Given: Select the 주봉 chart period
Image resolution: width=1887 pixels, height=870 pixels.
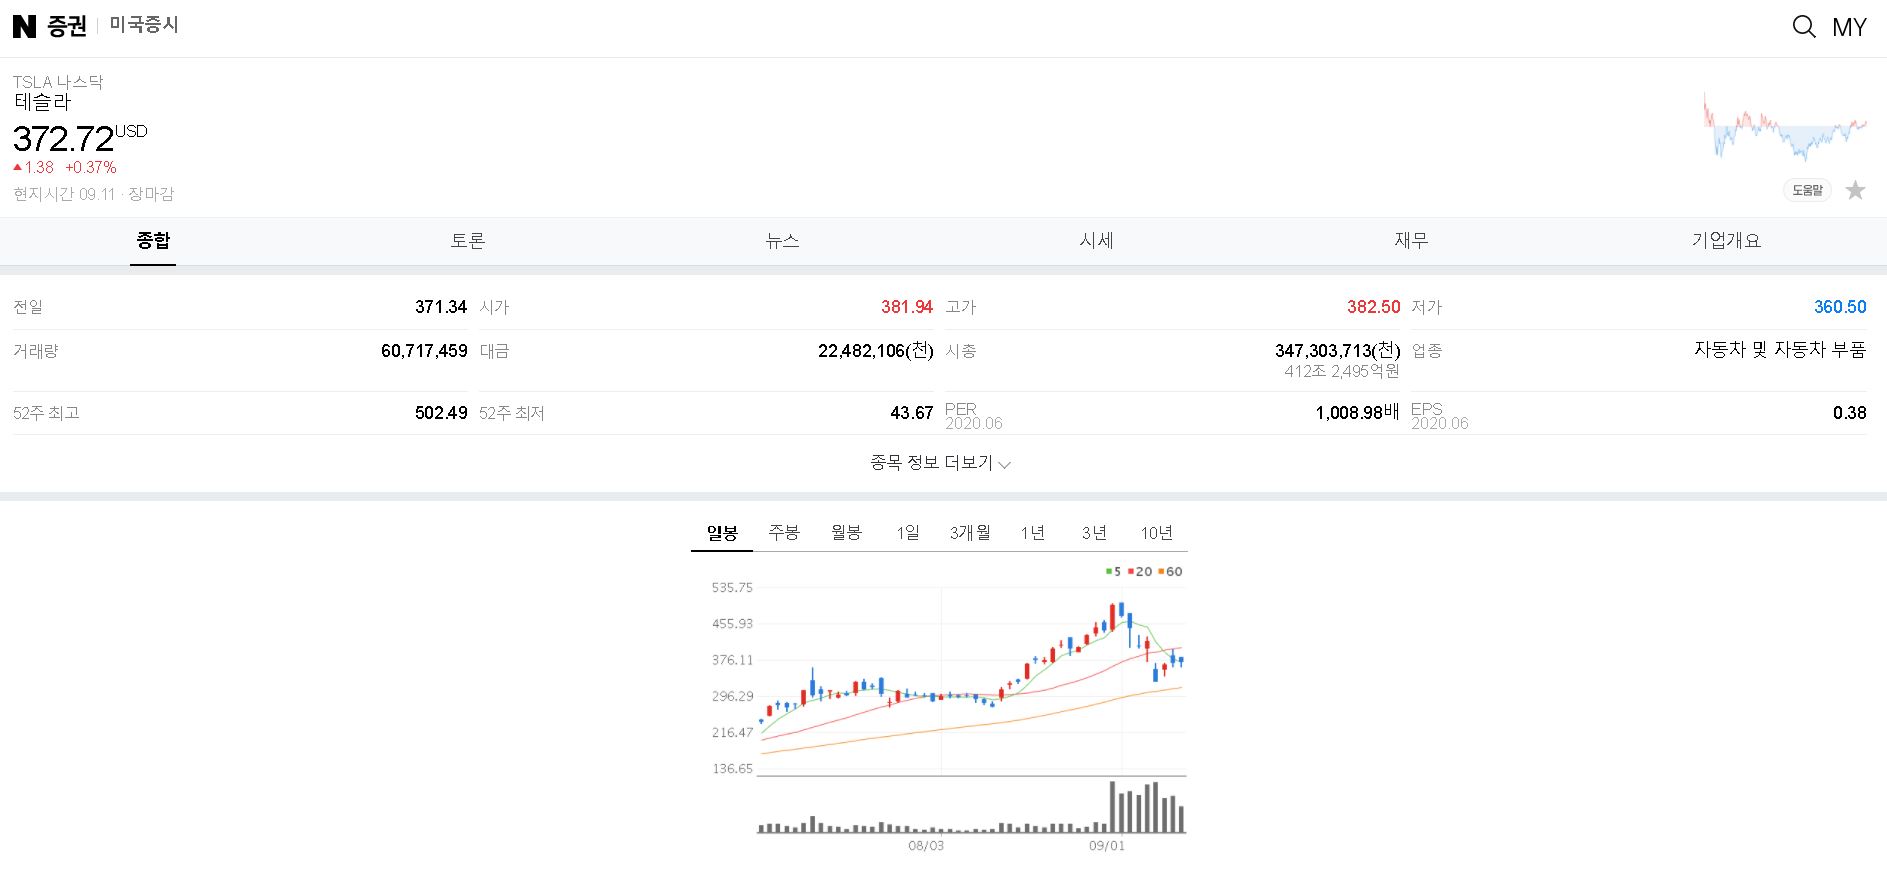Looking at the screenshot, I should point(784,533).
